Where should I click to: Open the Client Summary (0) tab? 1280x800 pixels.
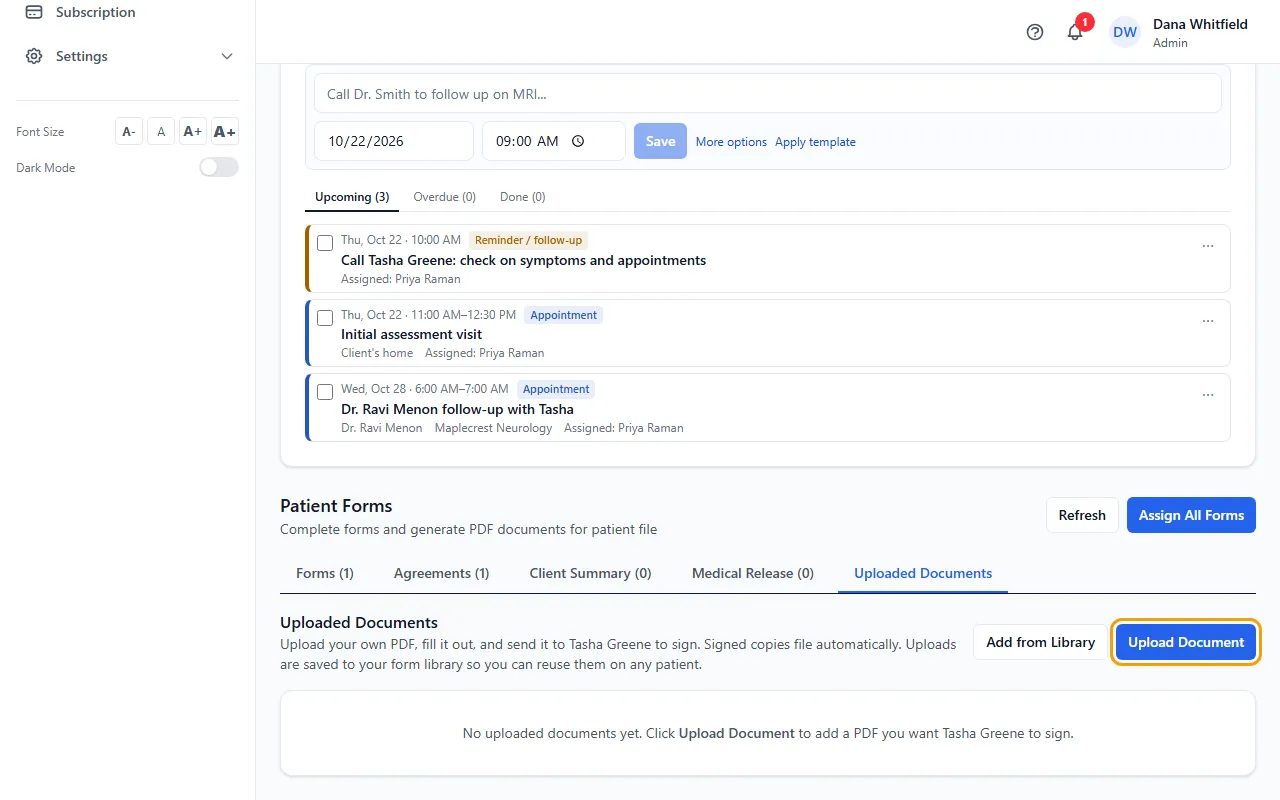pos(590,573)
